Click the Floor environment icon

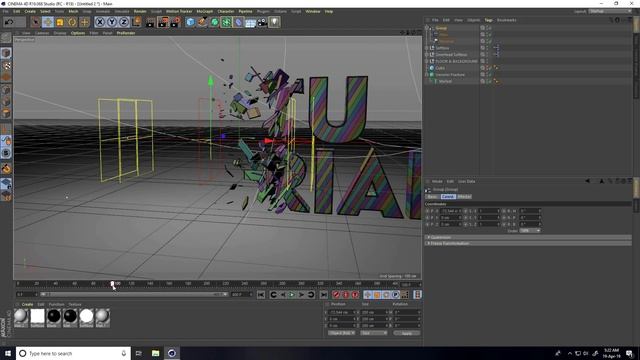pos(250,22)
